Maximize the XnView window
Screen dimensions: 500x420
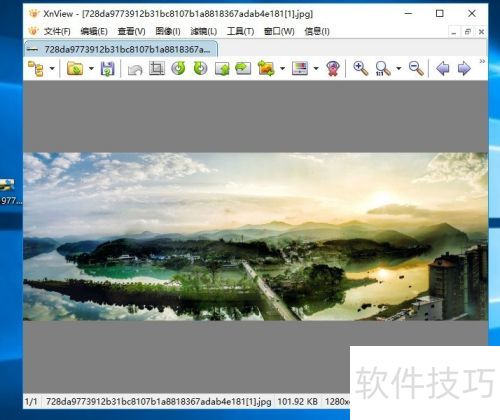pos(440,13)
